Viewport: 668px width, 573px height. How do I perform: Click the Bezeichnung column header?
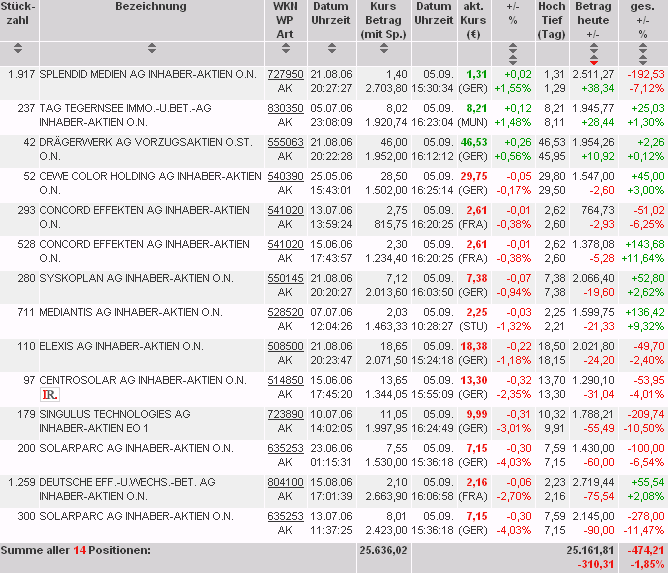click(151, 6)
